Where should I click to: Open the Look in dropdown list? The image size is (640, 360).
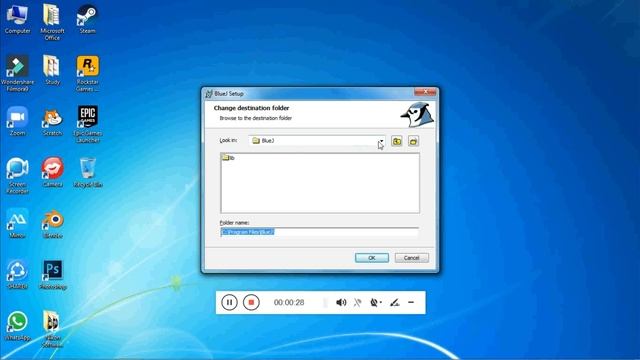click(381, 141)
